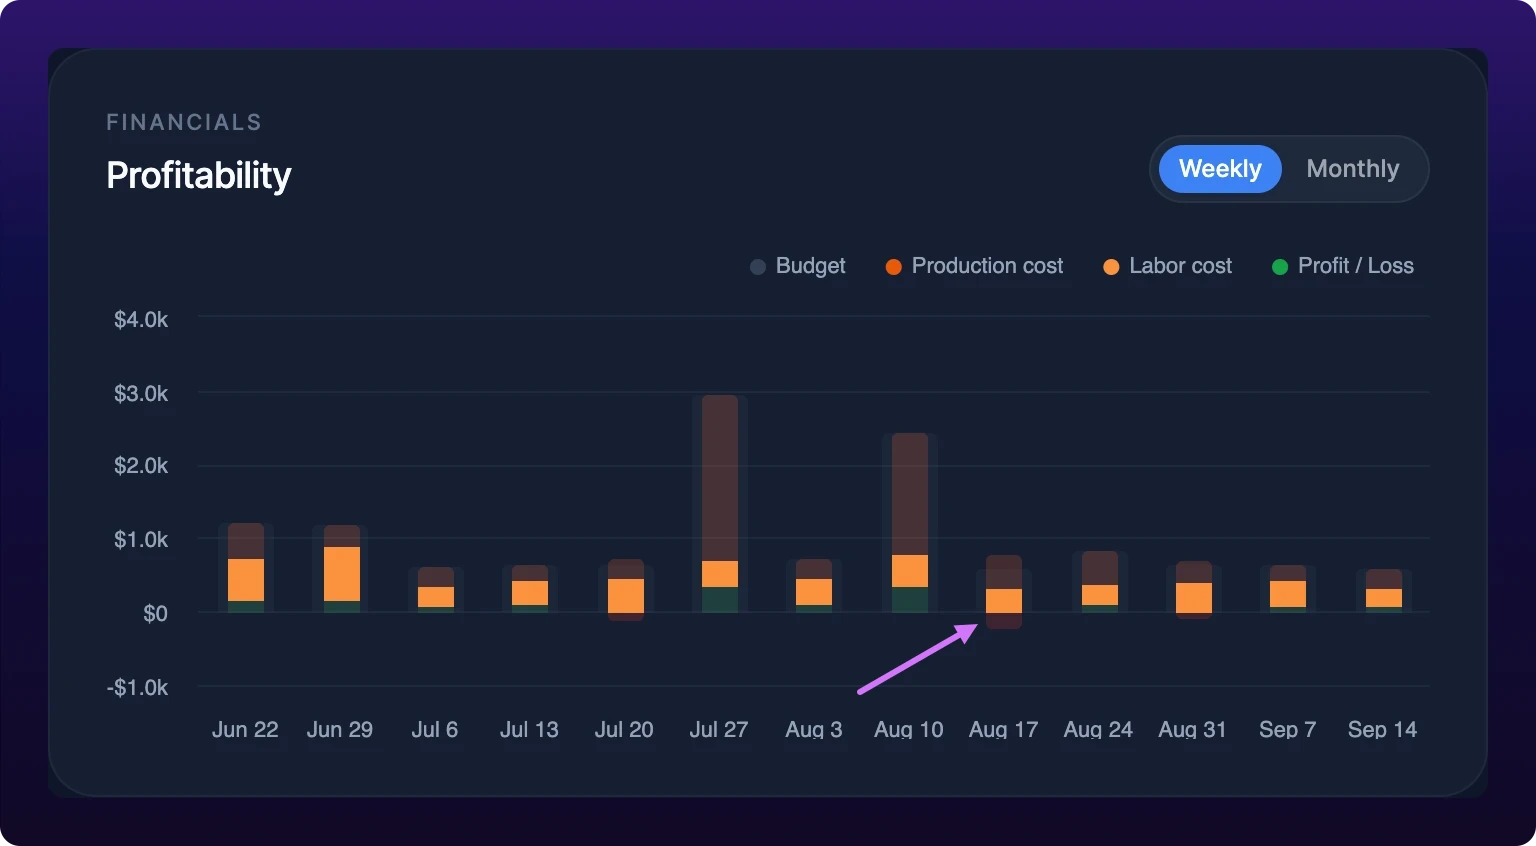Click the $0 y-axis label
Image resolution: width=1536 pixels, height=846 pixels.
(x=155, y=614)
